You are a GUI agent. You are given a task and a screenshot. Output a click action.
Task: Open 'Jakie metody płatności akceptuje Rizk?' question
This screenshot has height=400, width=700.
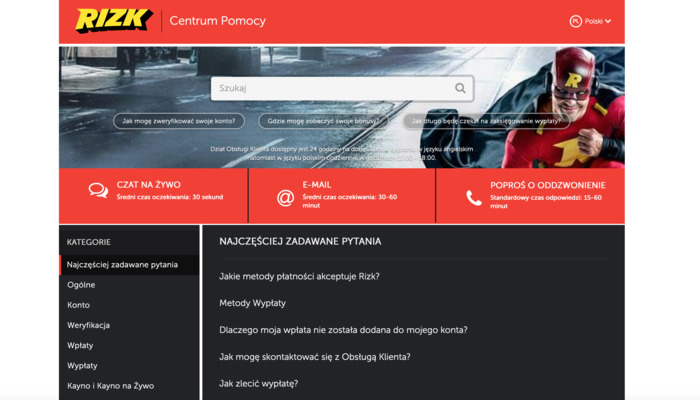(x=299, y=276)
